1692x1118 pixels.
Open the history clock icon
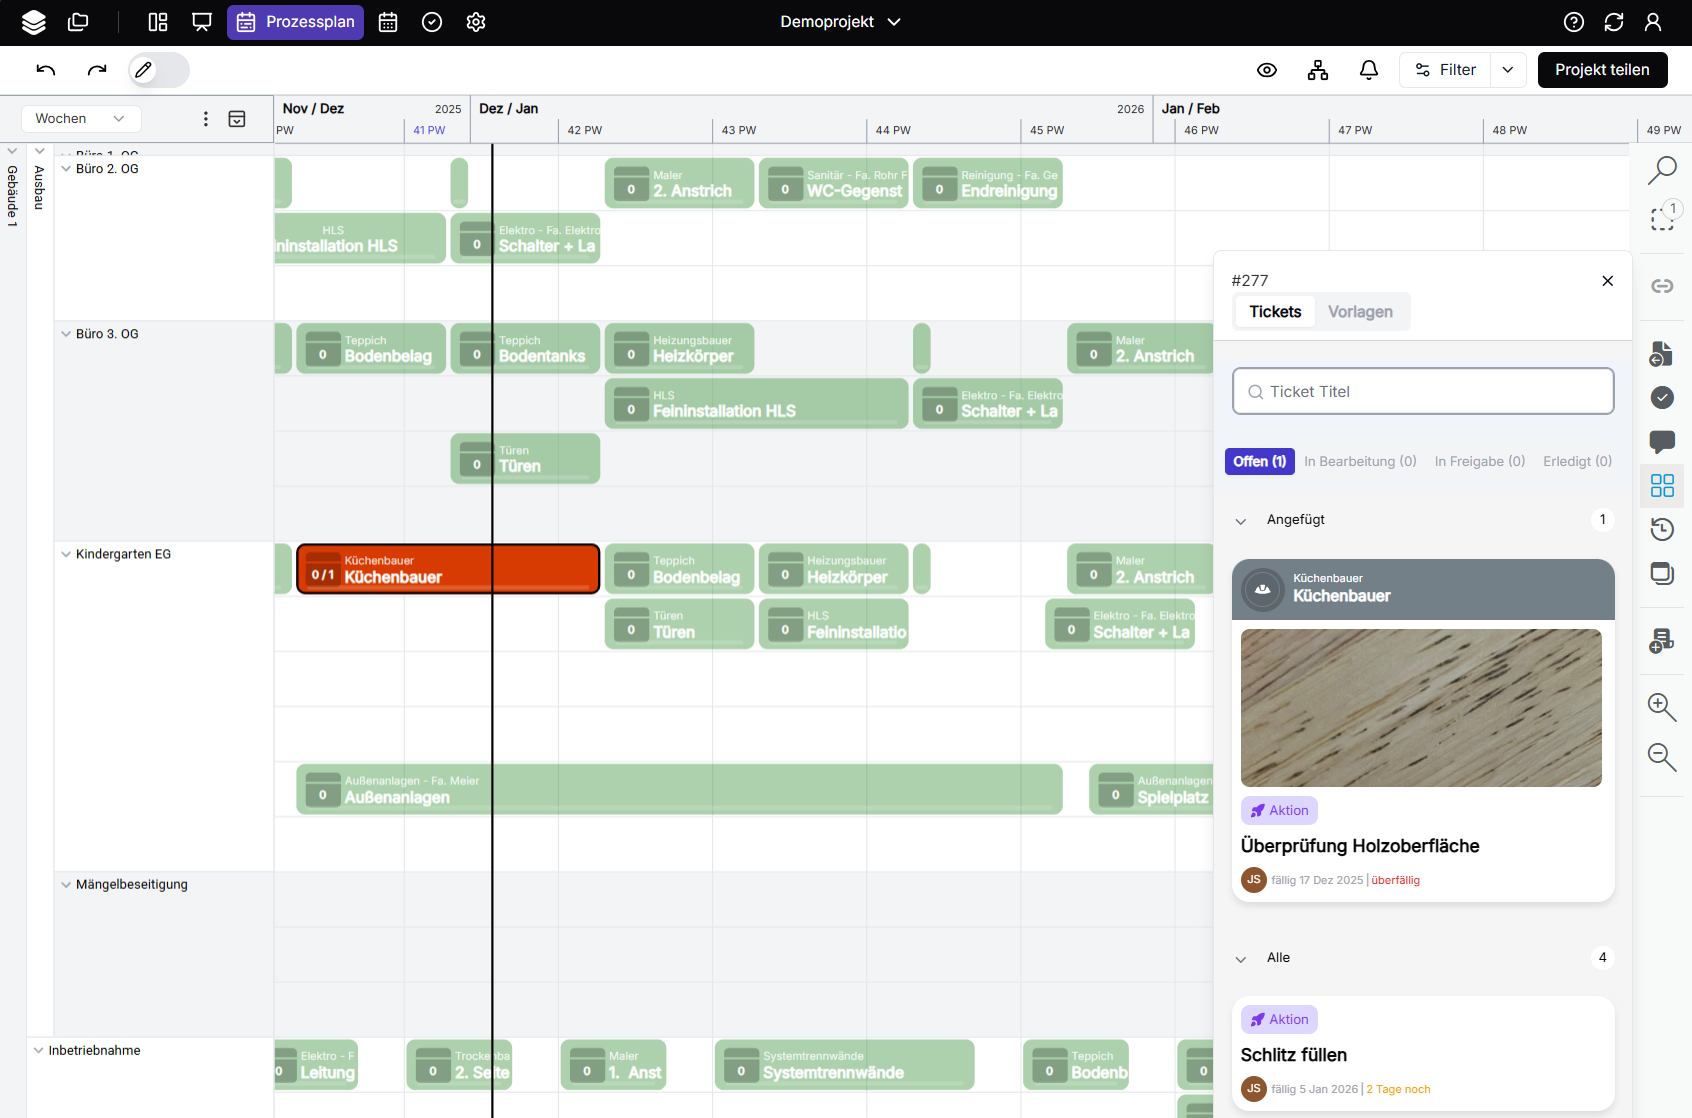click(x=1661, y=529)
